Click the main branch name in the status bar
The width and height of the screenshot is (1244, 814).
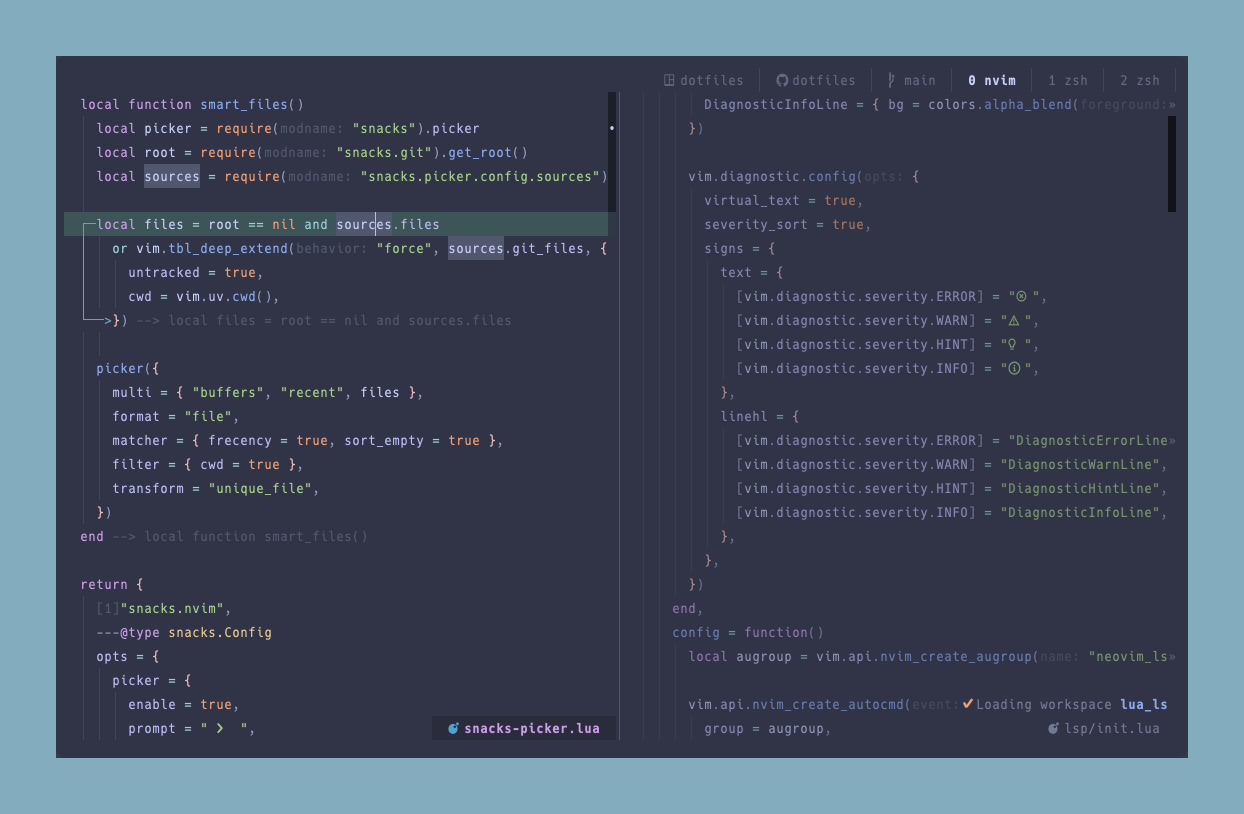(x=920, y=80)
